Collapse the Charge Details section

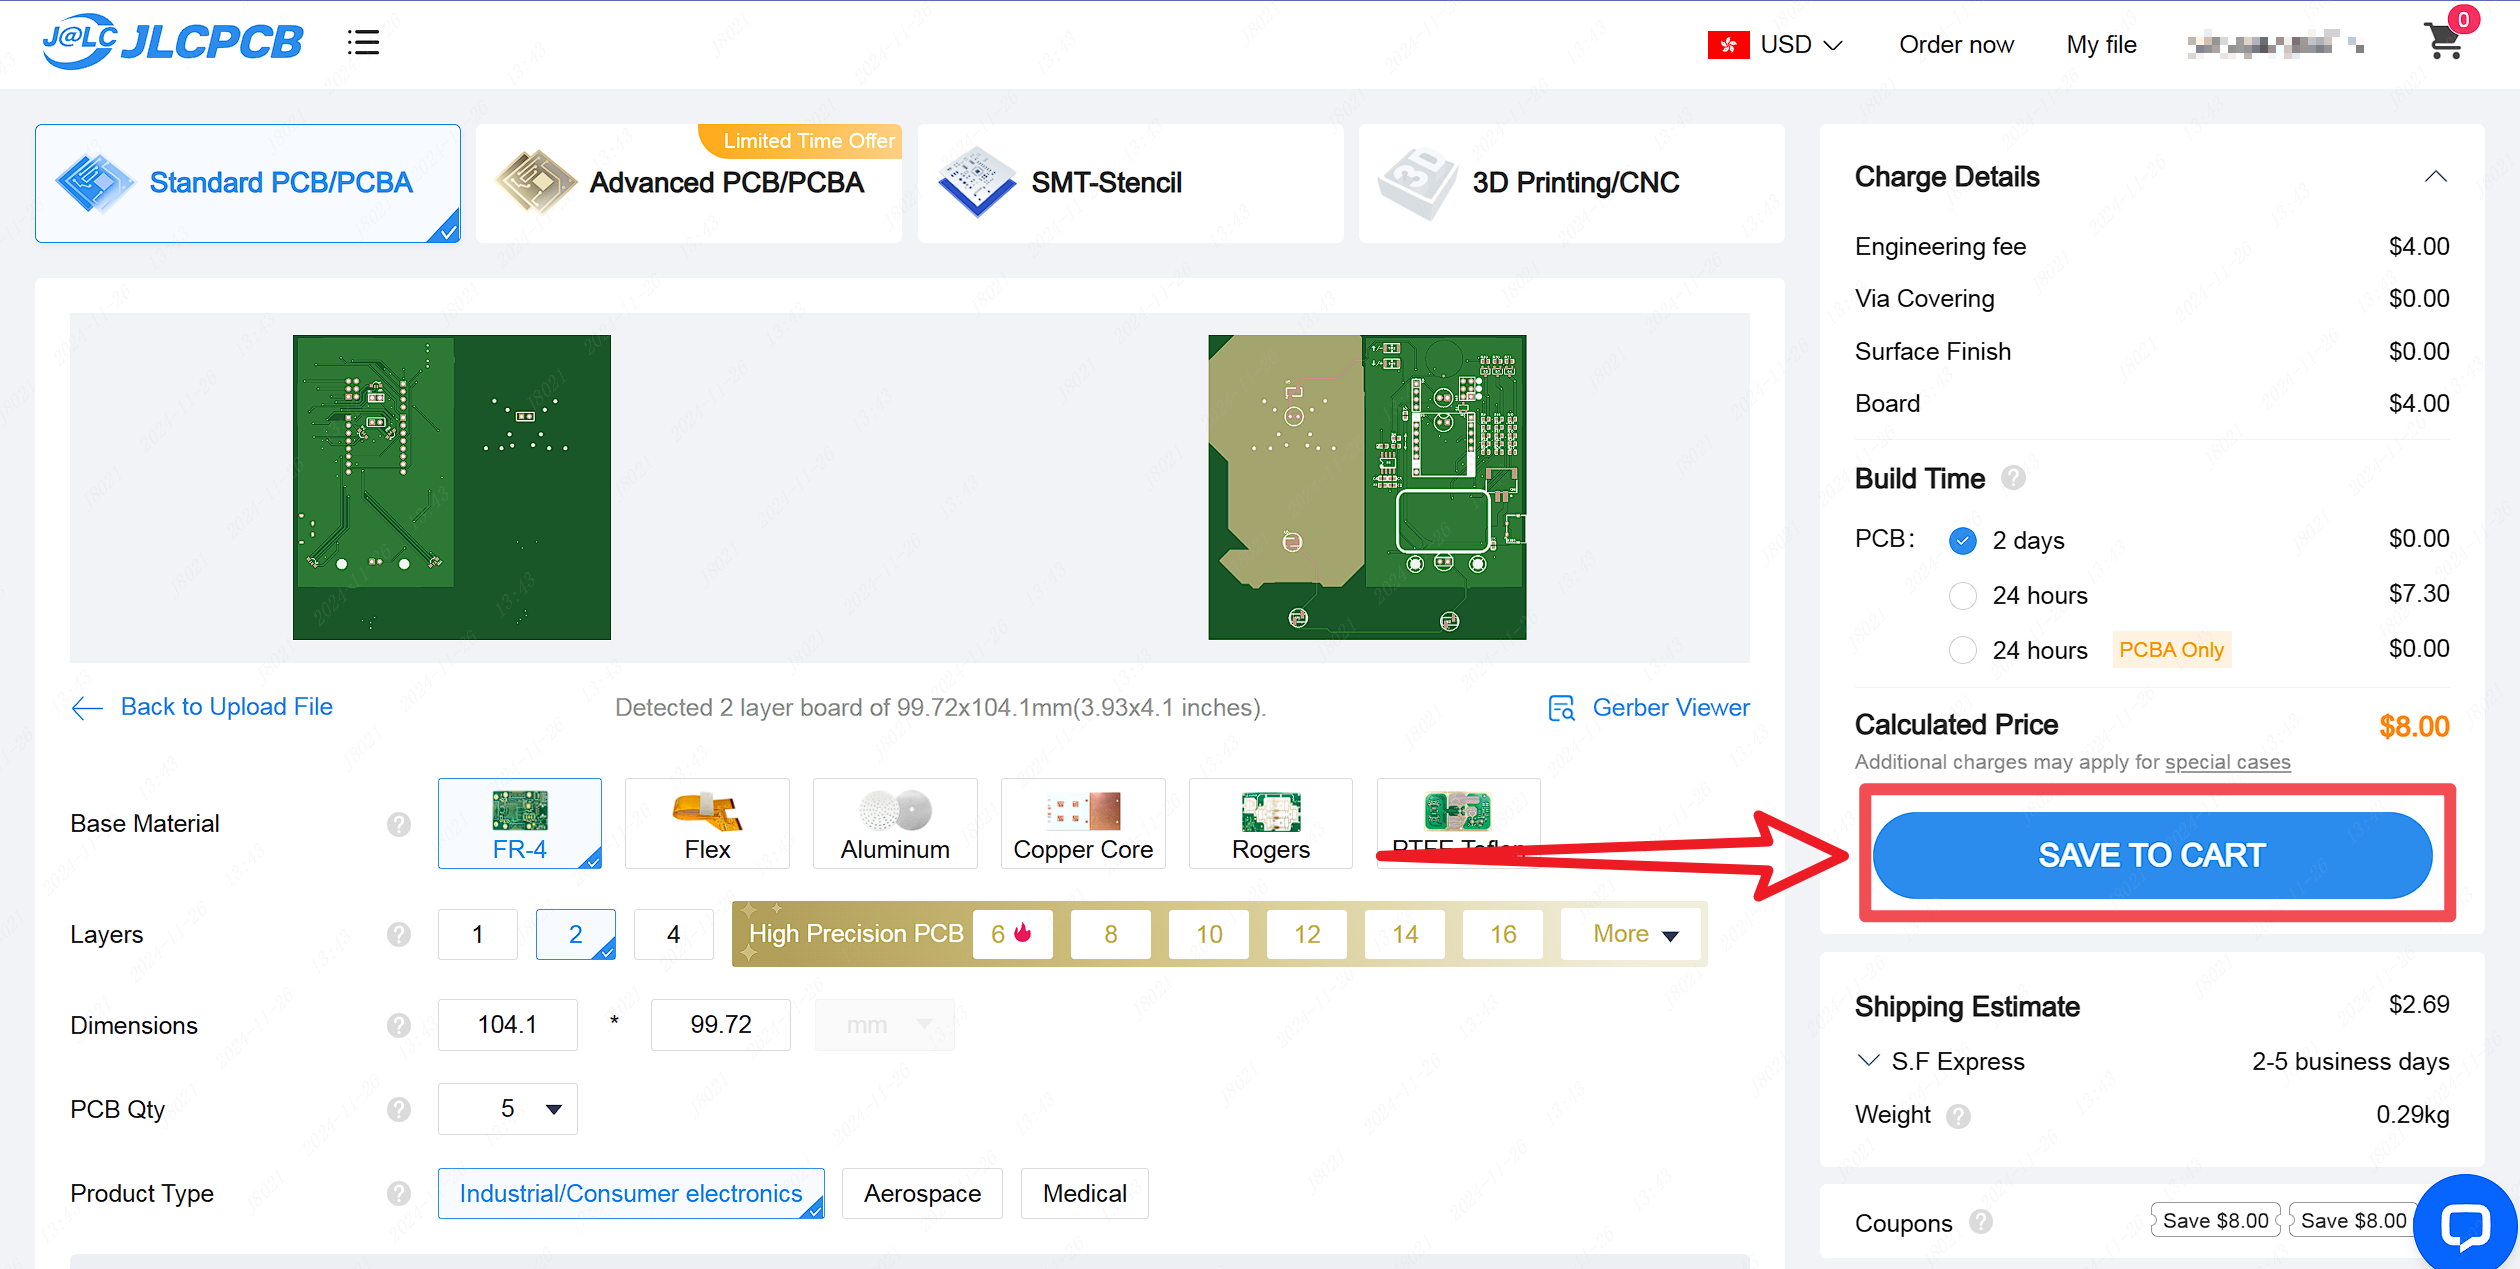coord(2435,177)
